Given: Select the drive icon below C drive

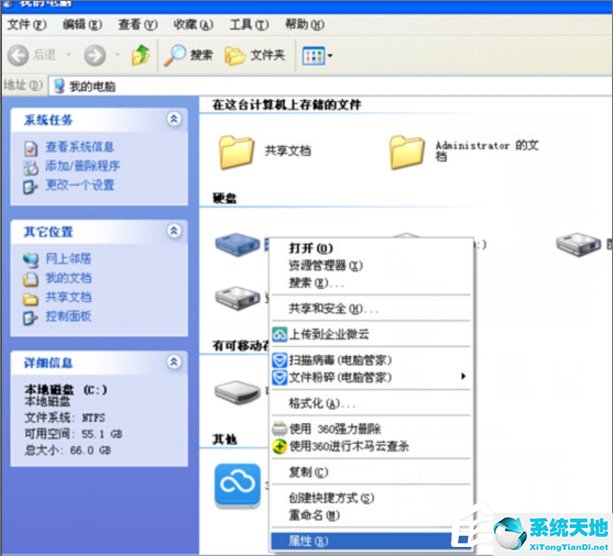Looking at the screenshot, I should tap(237, 298).
